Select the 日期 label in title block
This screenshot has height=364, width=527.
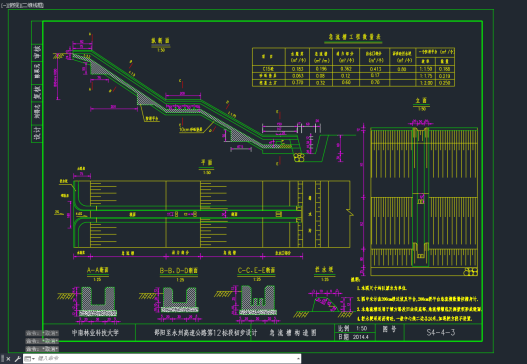click(x=343, y=337)
